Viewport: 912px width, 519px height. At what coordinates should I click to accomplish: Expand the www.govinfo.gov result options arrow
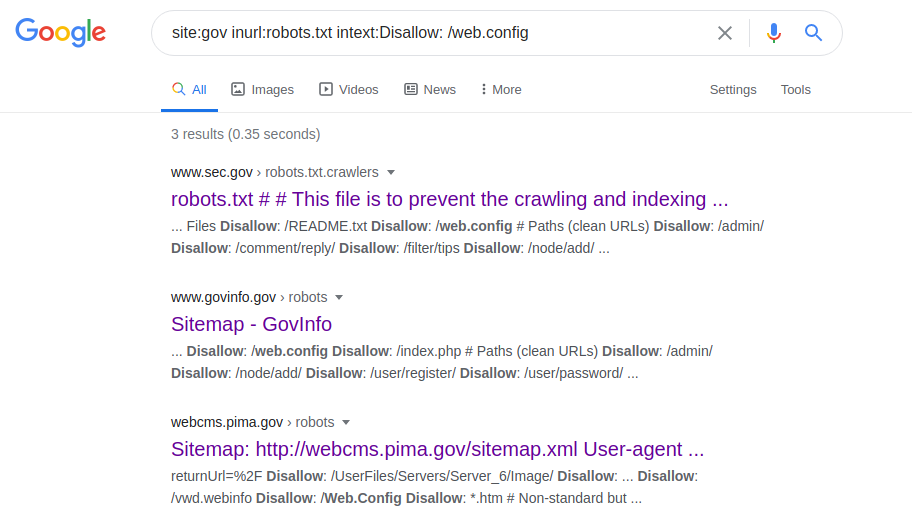pos(339,298)
